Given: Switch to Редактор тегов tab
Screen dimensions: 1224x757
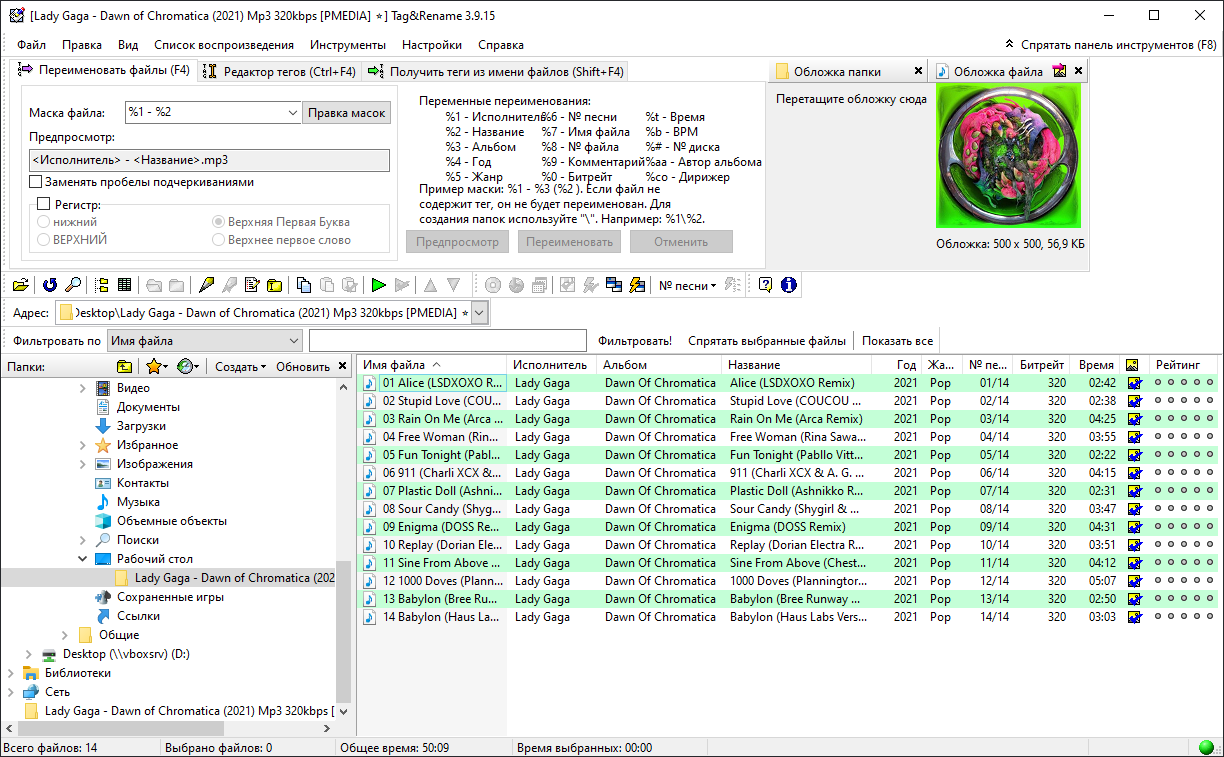Looking at the screenshot, I should click(x=280, y=71).
